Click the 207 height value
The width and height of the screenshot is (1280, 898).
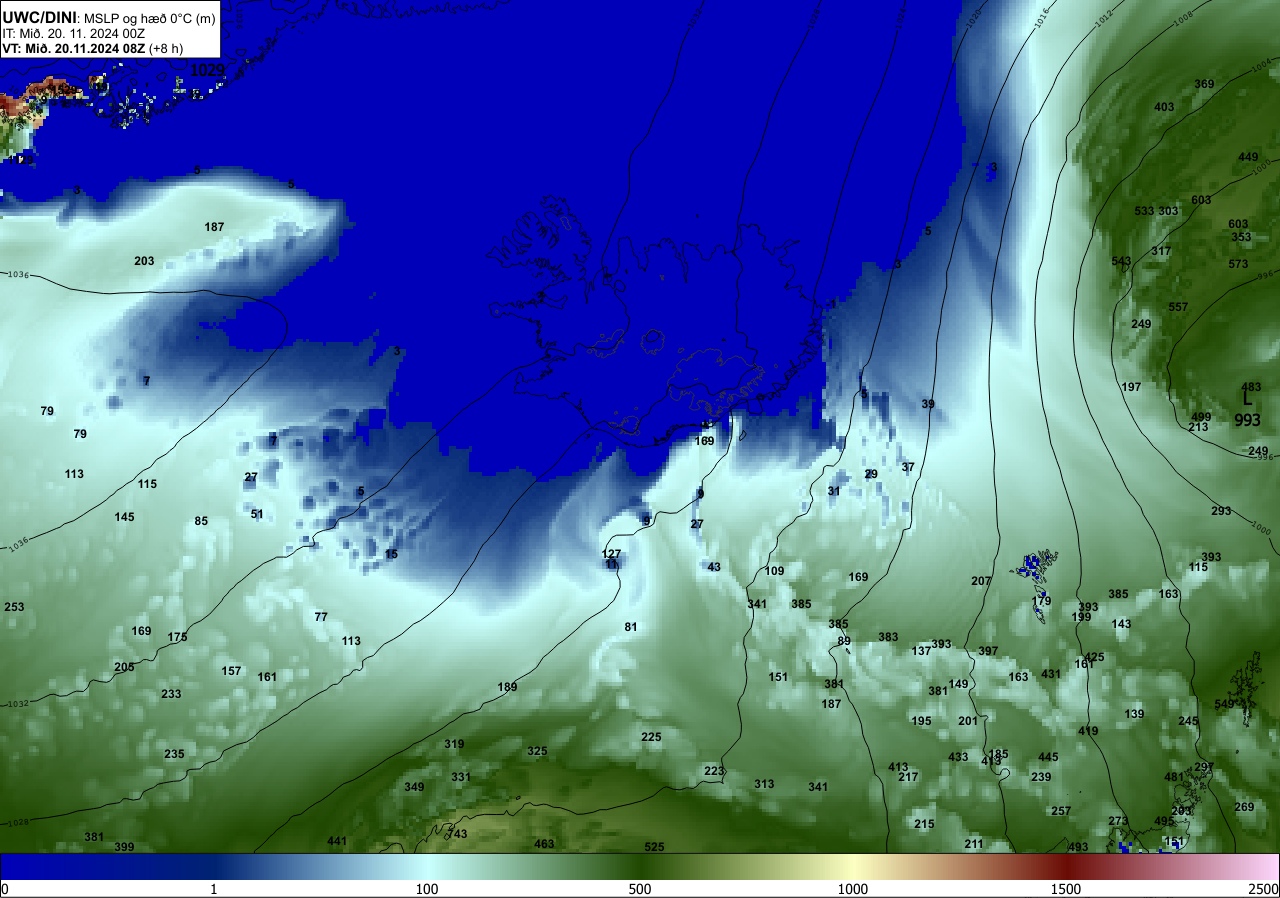[x=981, y=581]
